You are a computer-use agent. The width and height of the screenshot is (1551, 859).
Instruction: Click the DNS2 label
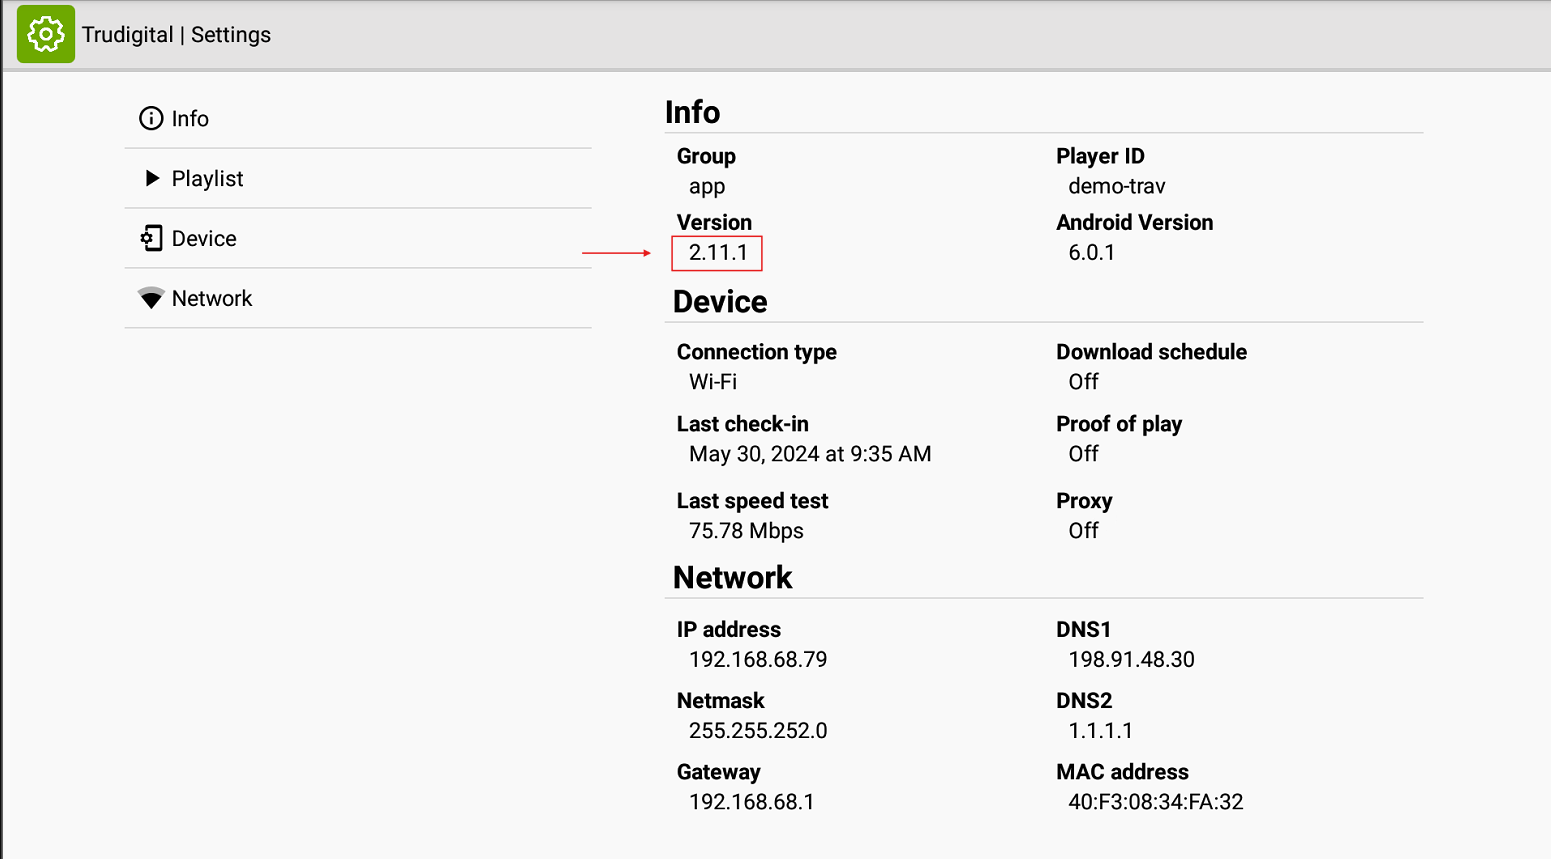(1084, 701)
